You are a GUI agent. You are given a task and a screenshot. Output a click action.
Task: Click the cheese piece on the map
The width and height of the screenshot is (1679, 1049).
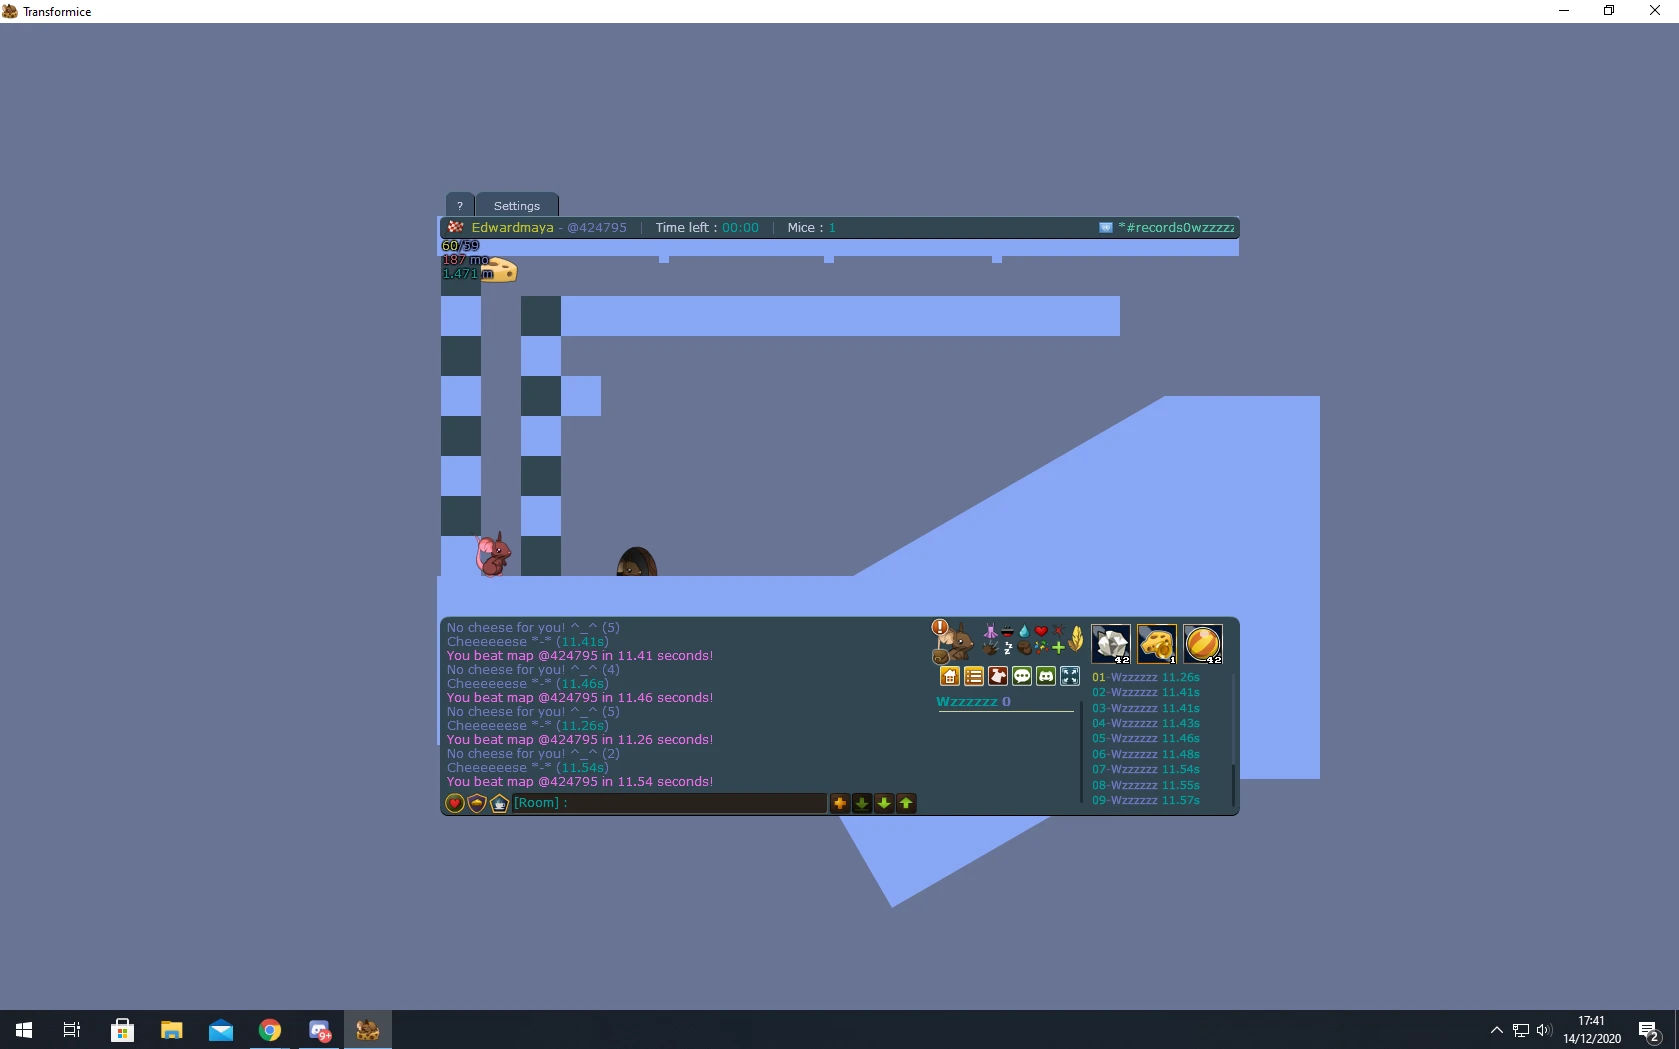coord(499,271)
